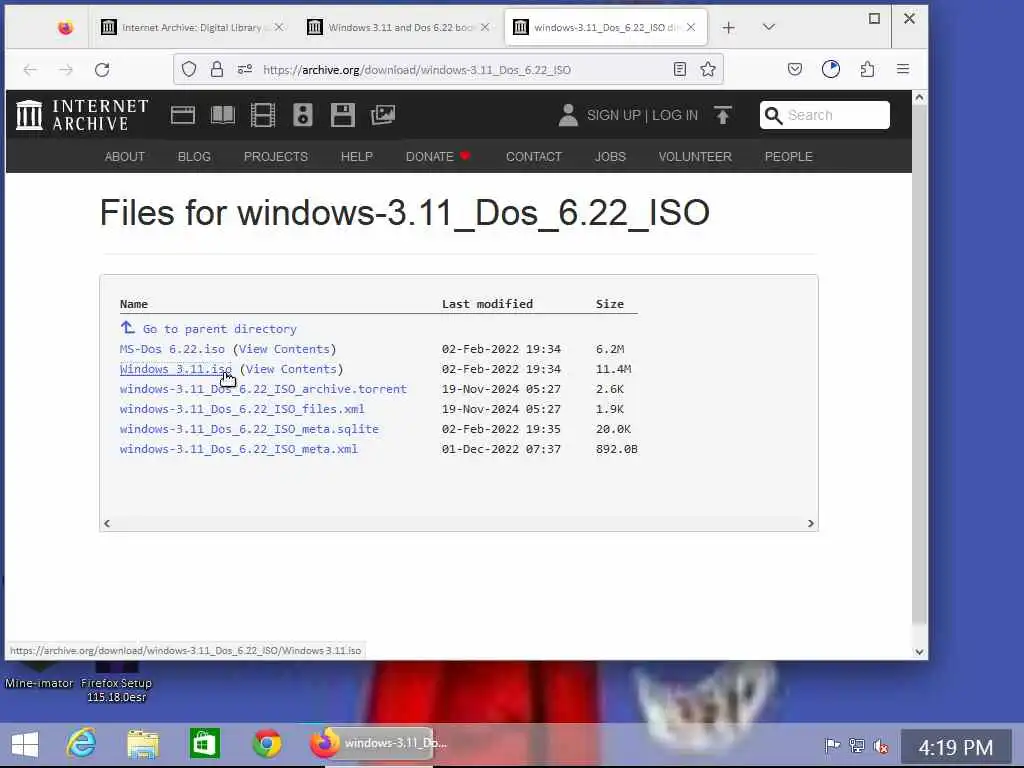1024x768 pixels.
Task: Open the _meta.sqlite file link
Action: 249,429
